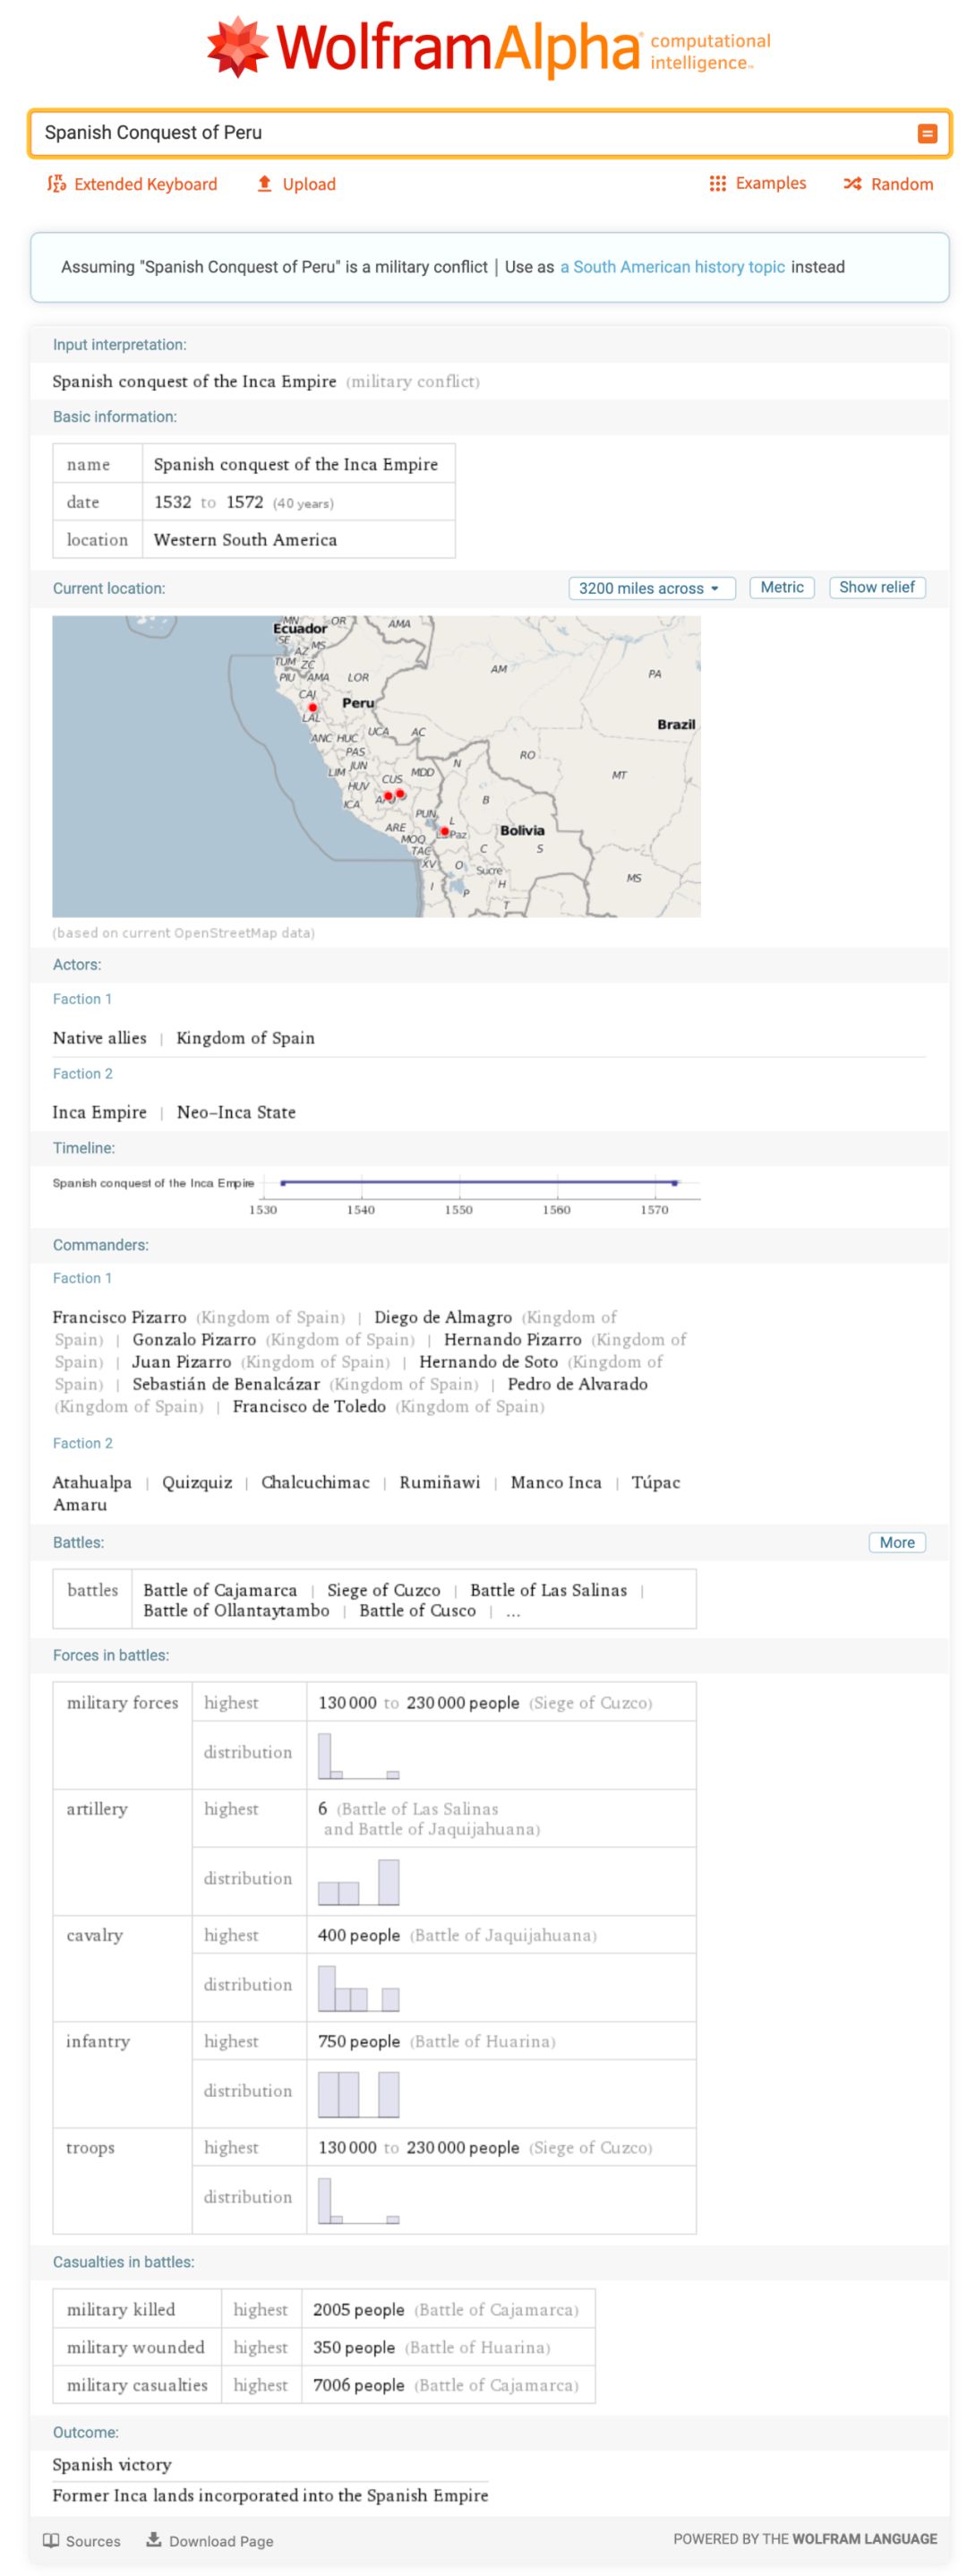967x2576 pixels.
Task: Click the Download Page arrow icon
Action: click(x=153, y=2539)
